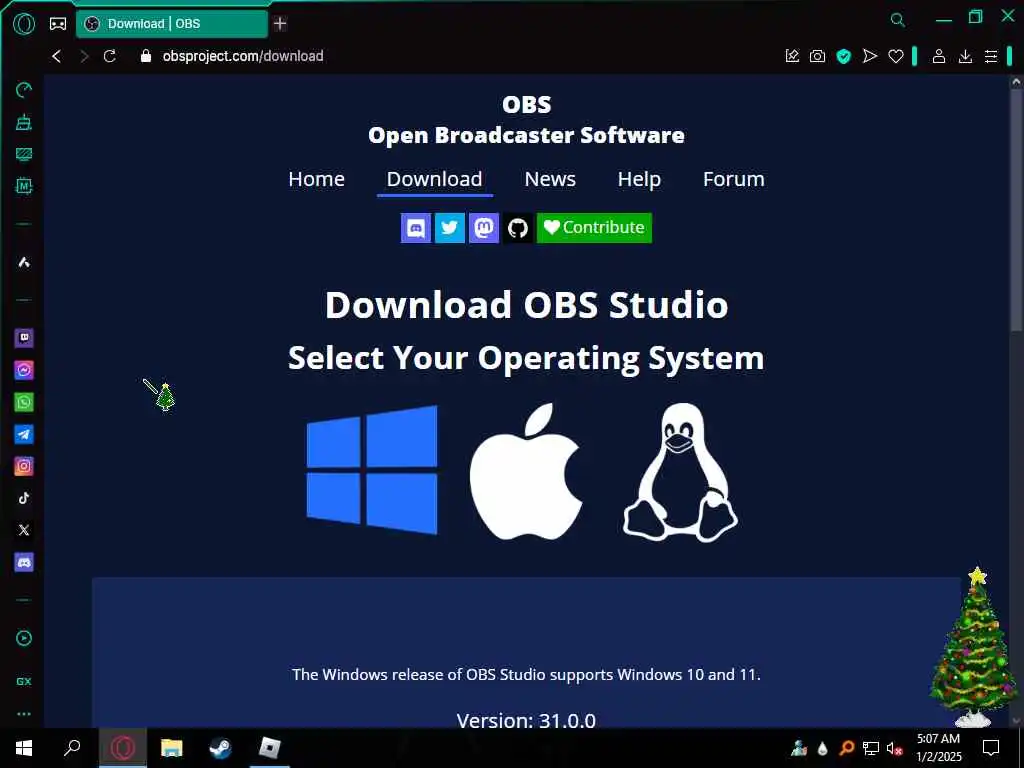The height and width of the screenshot is (768, 1024).
Task: Open the Aria AI sidebar icon
Action: (x=24, y=263)
